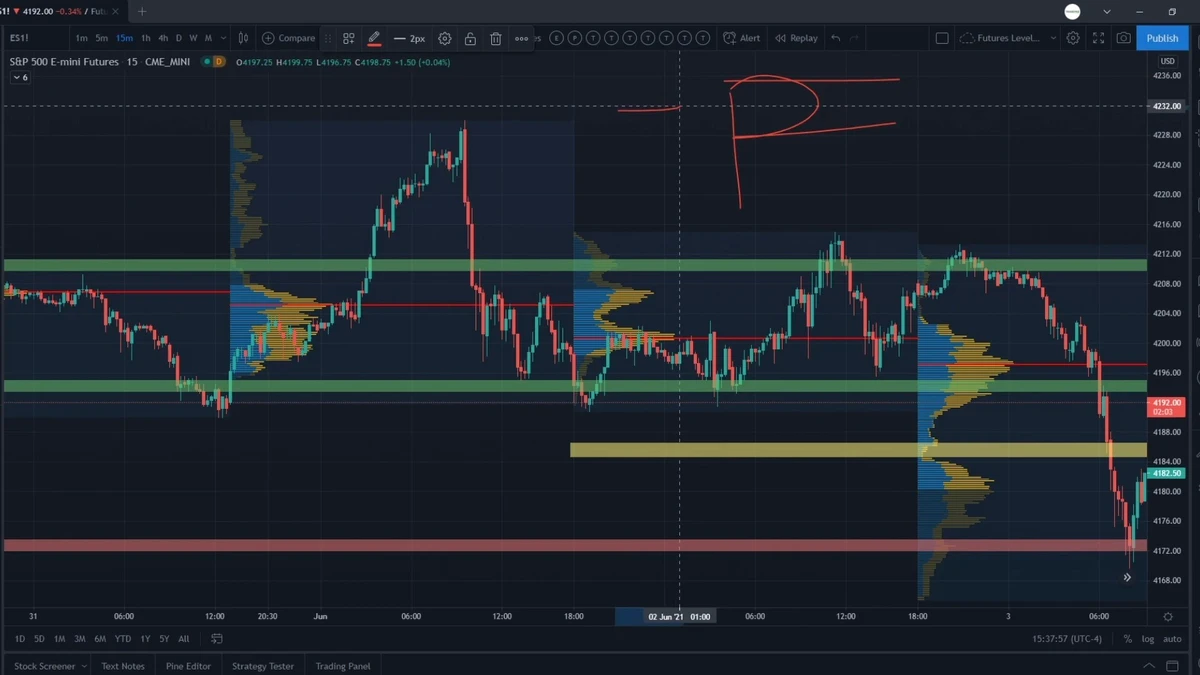
Task: Open the chart settings gear near Publish
Action: (1073, 38)
